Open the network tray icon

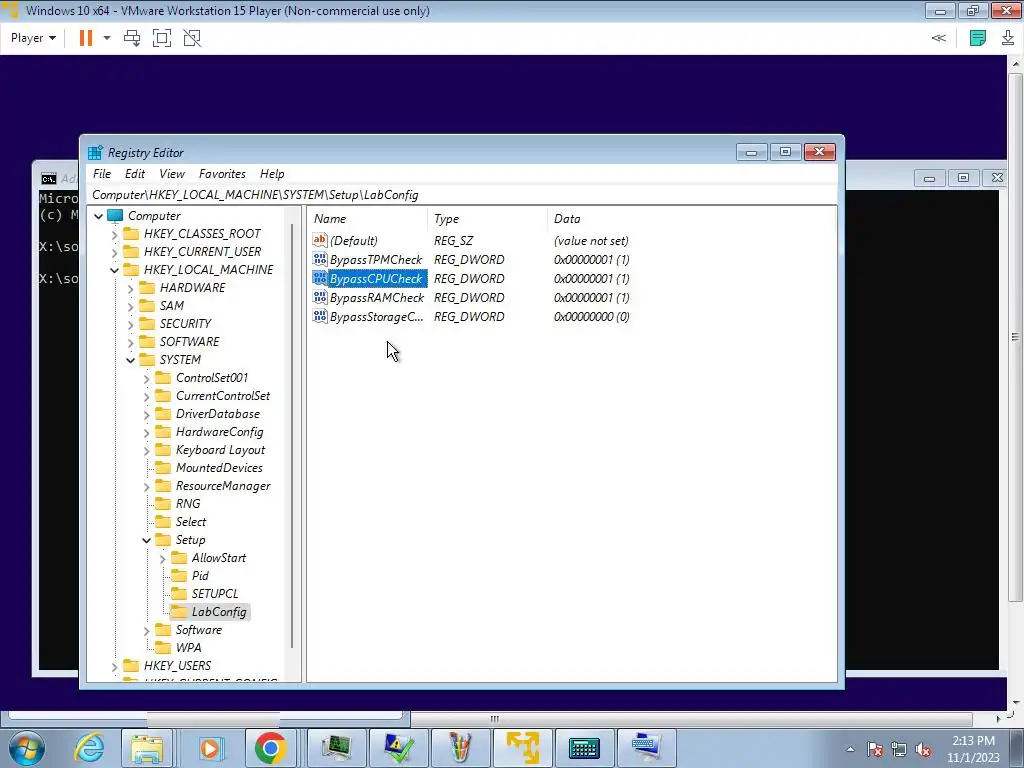pyautogui.click(x=899, y=750)
